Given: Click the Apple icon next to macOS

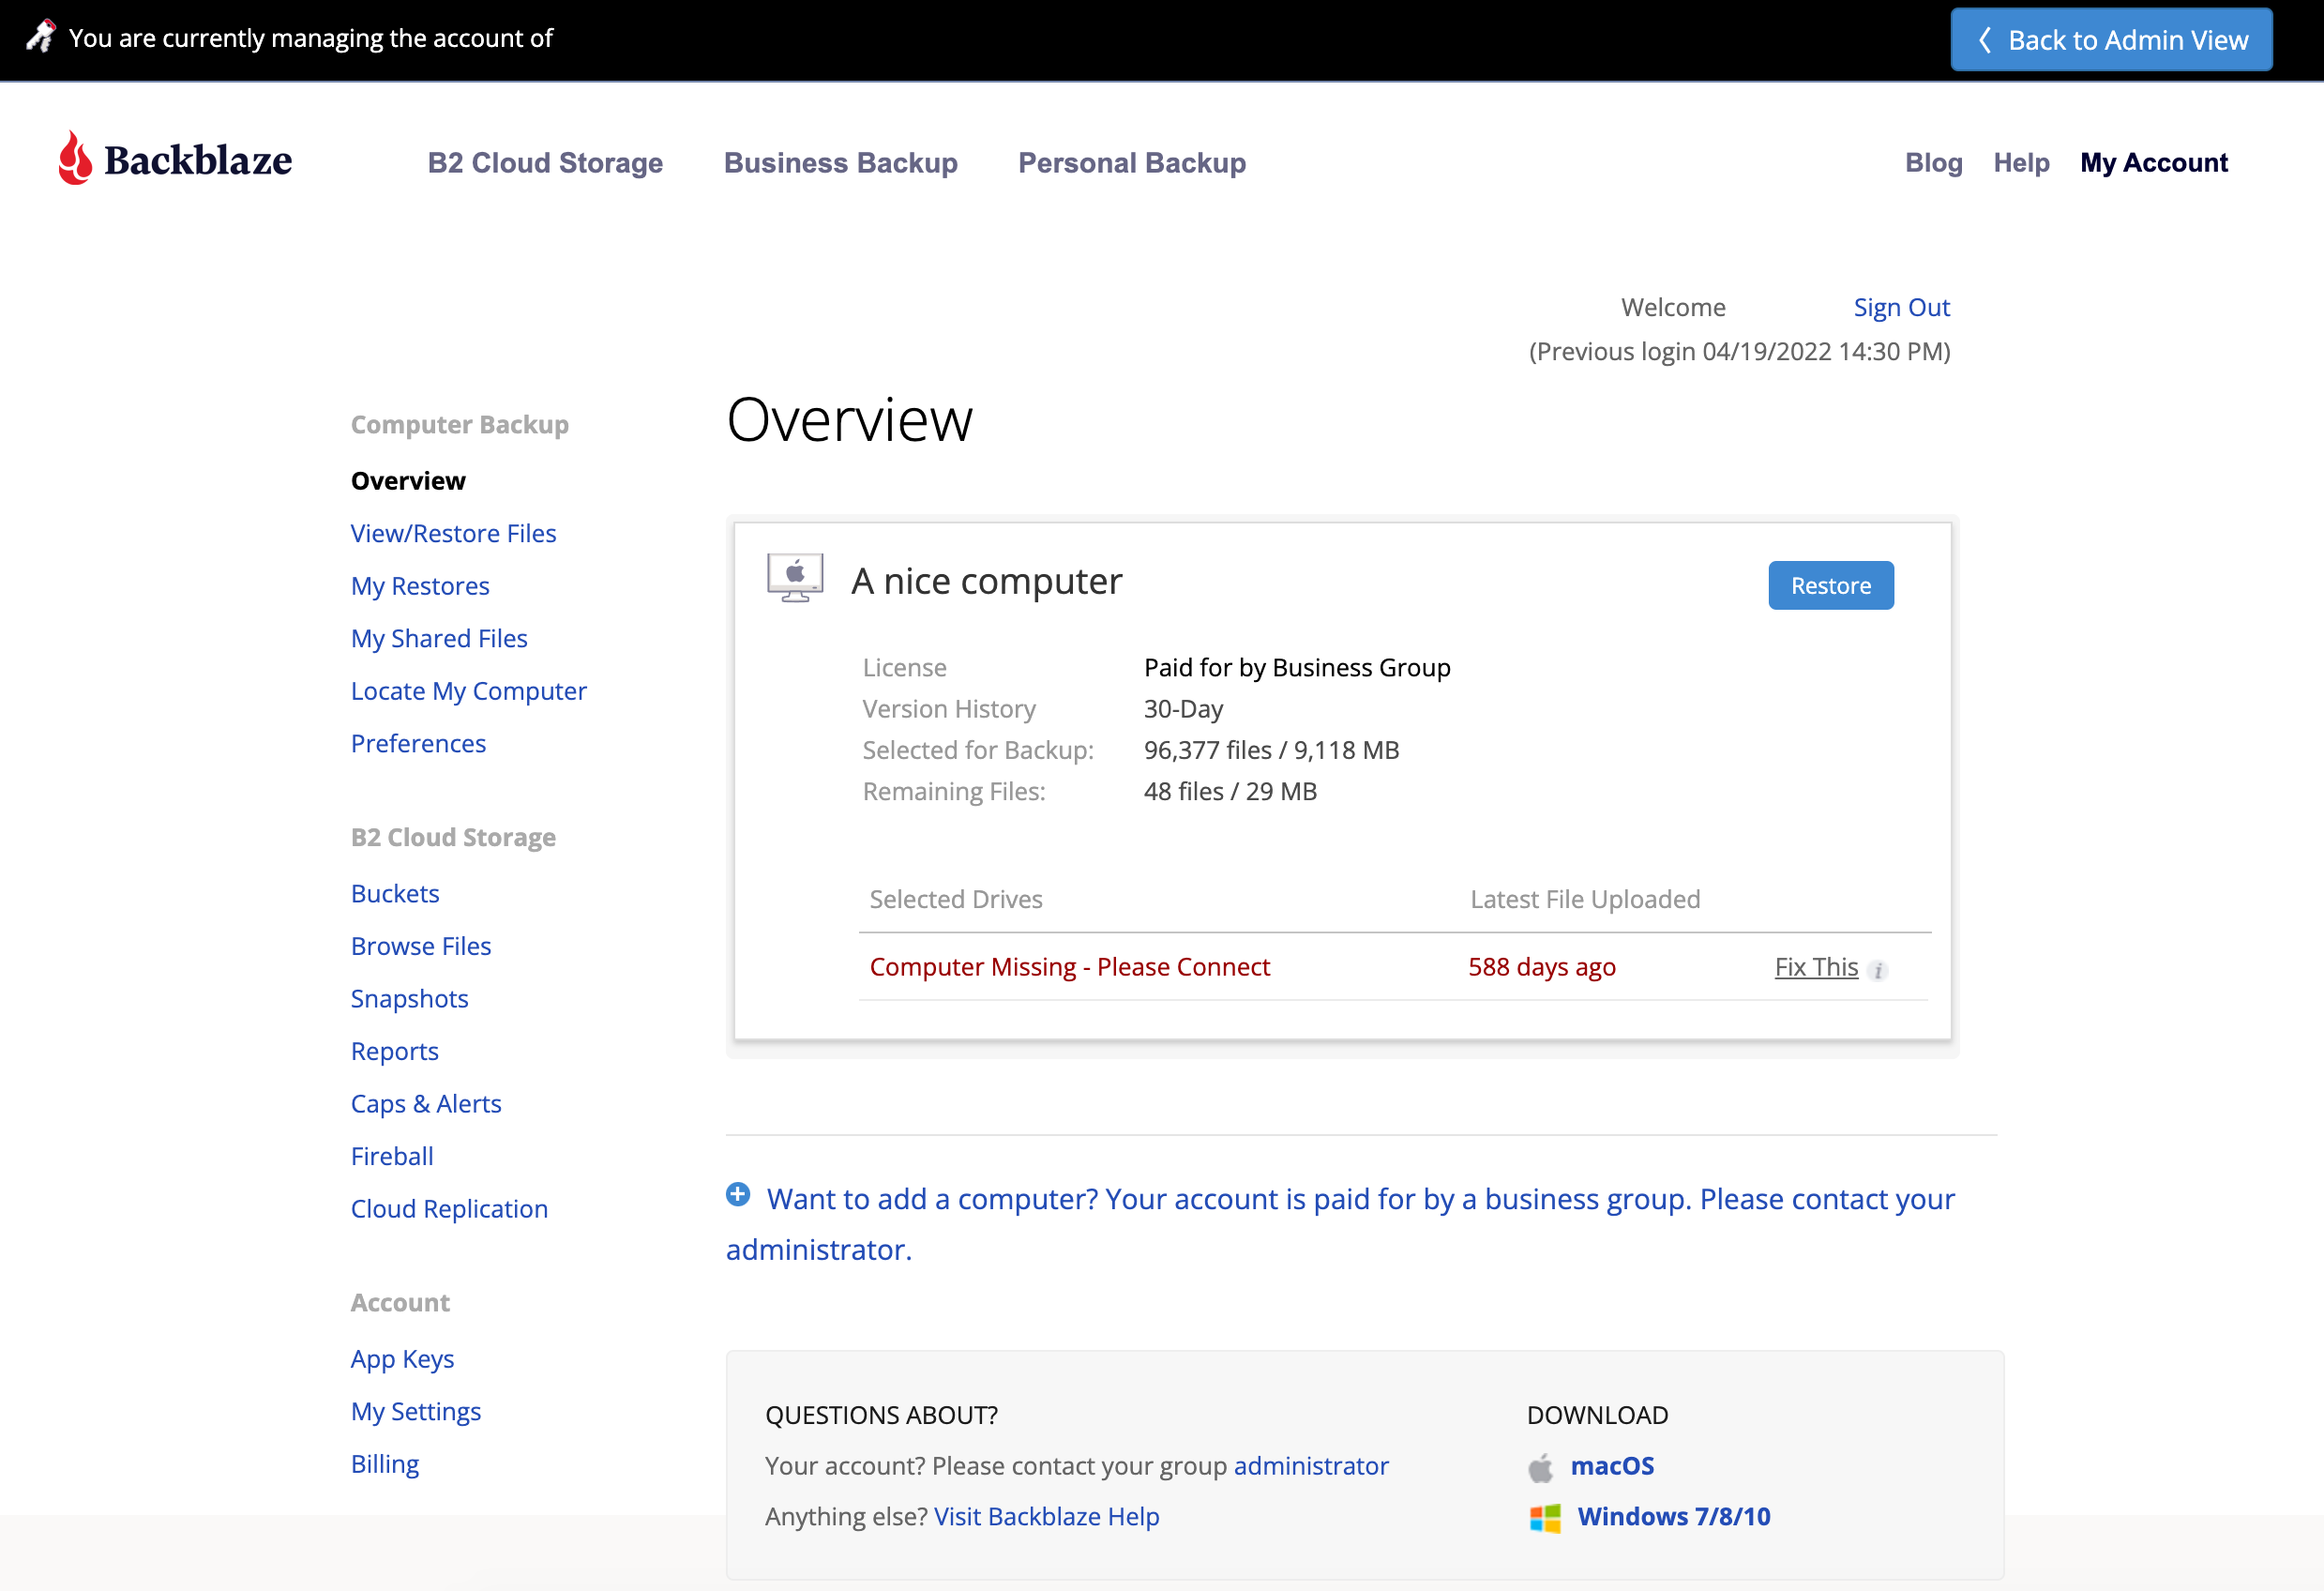Looking at the screenshot, I should coord(1541,1468).
